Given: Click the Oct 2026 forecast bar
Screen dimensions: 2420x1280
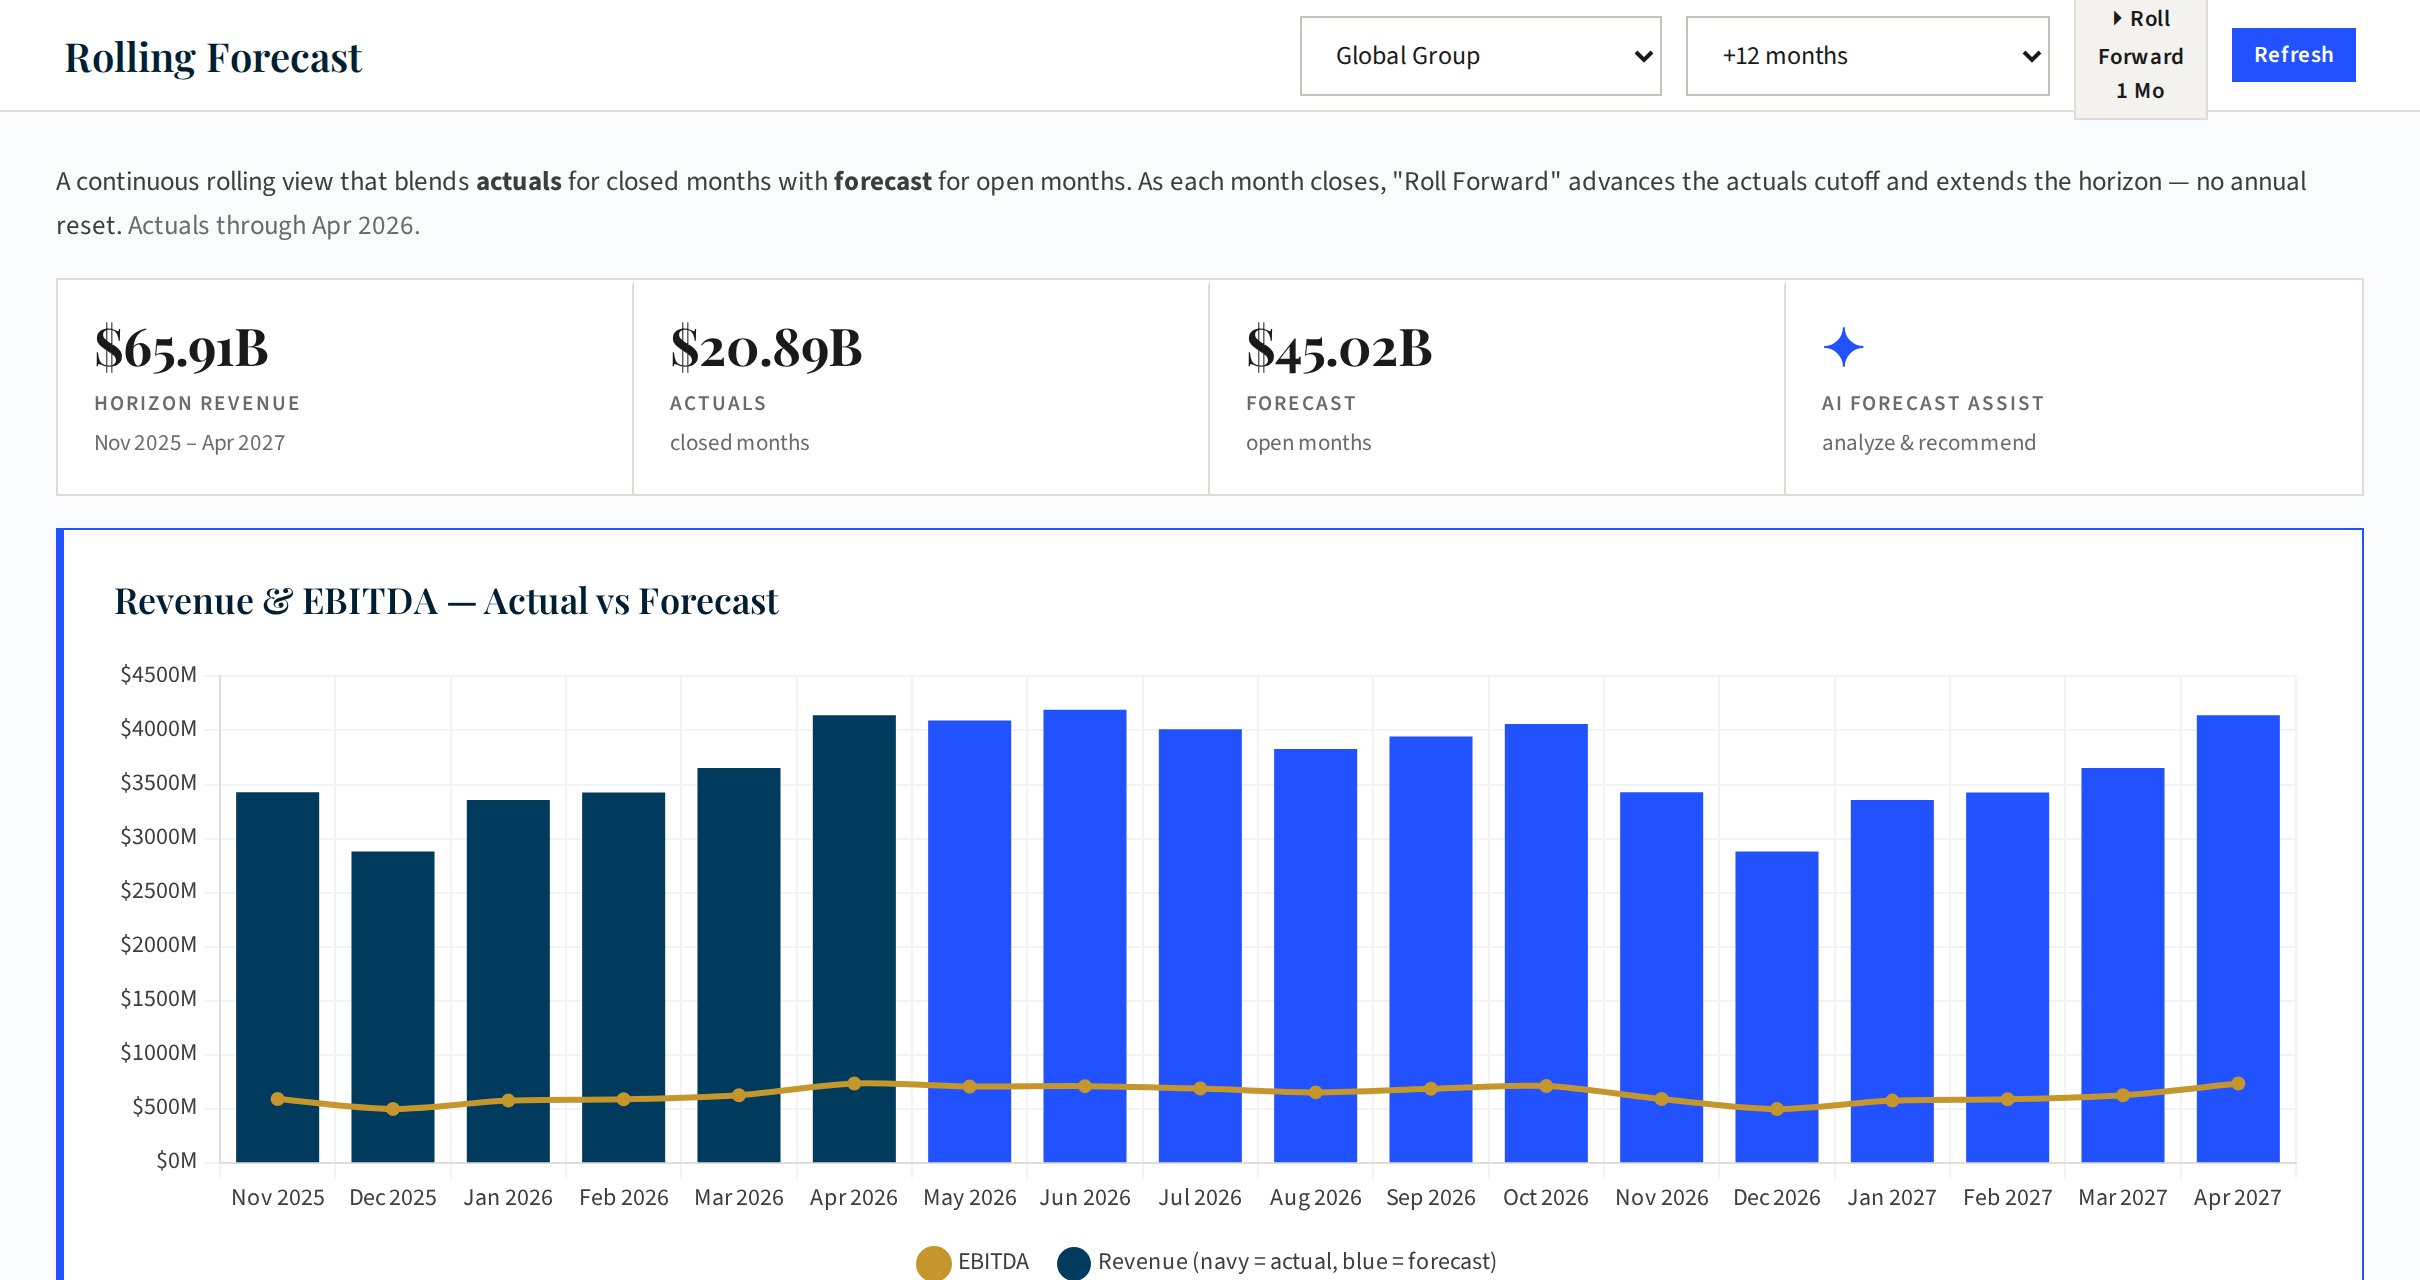Looking at the screenshot, I should click(1546, 943).
